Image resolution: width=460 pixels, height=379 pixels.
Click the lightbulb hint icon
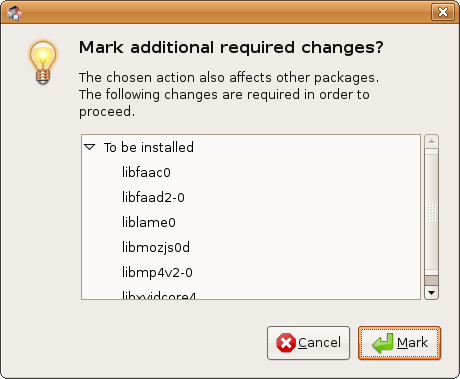43,63
